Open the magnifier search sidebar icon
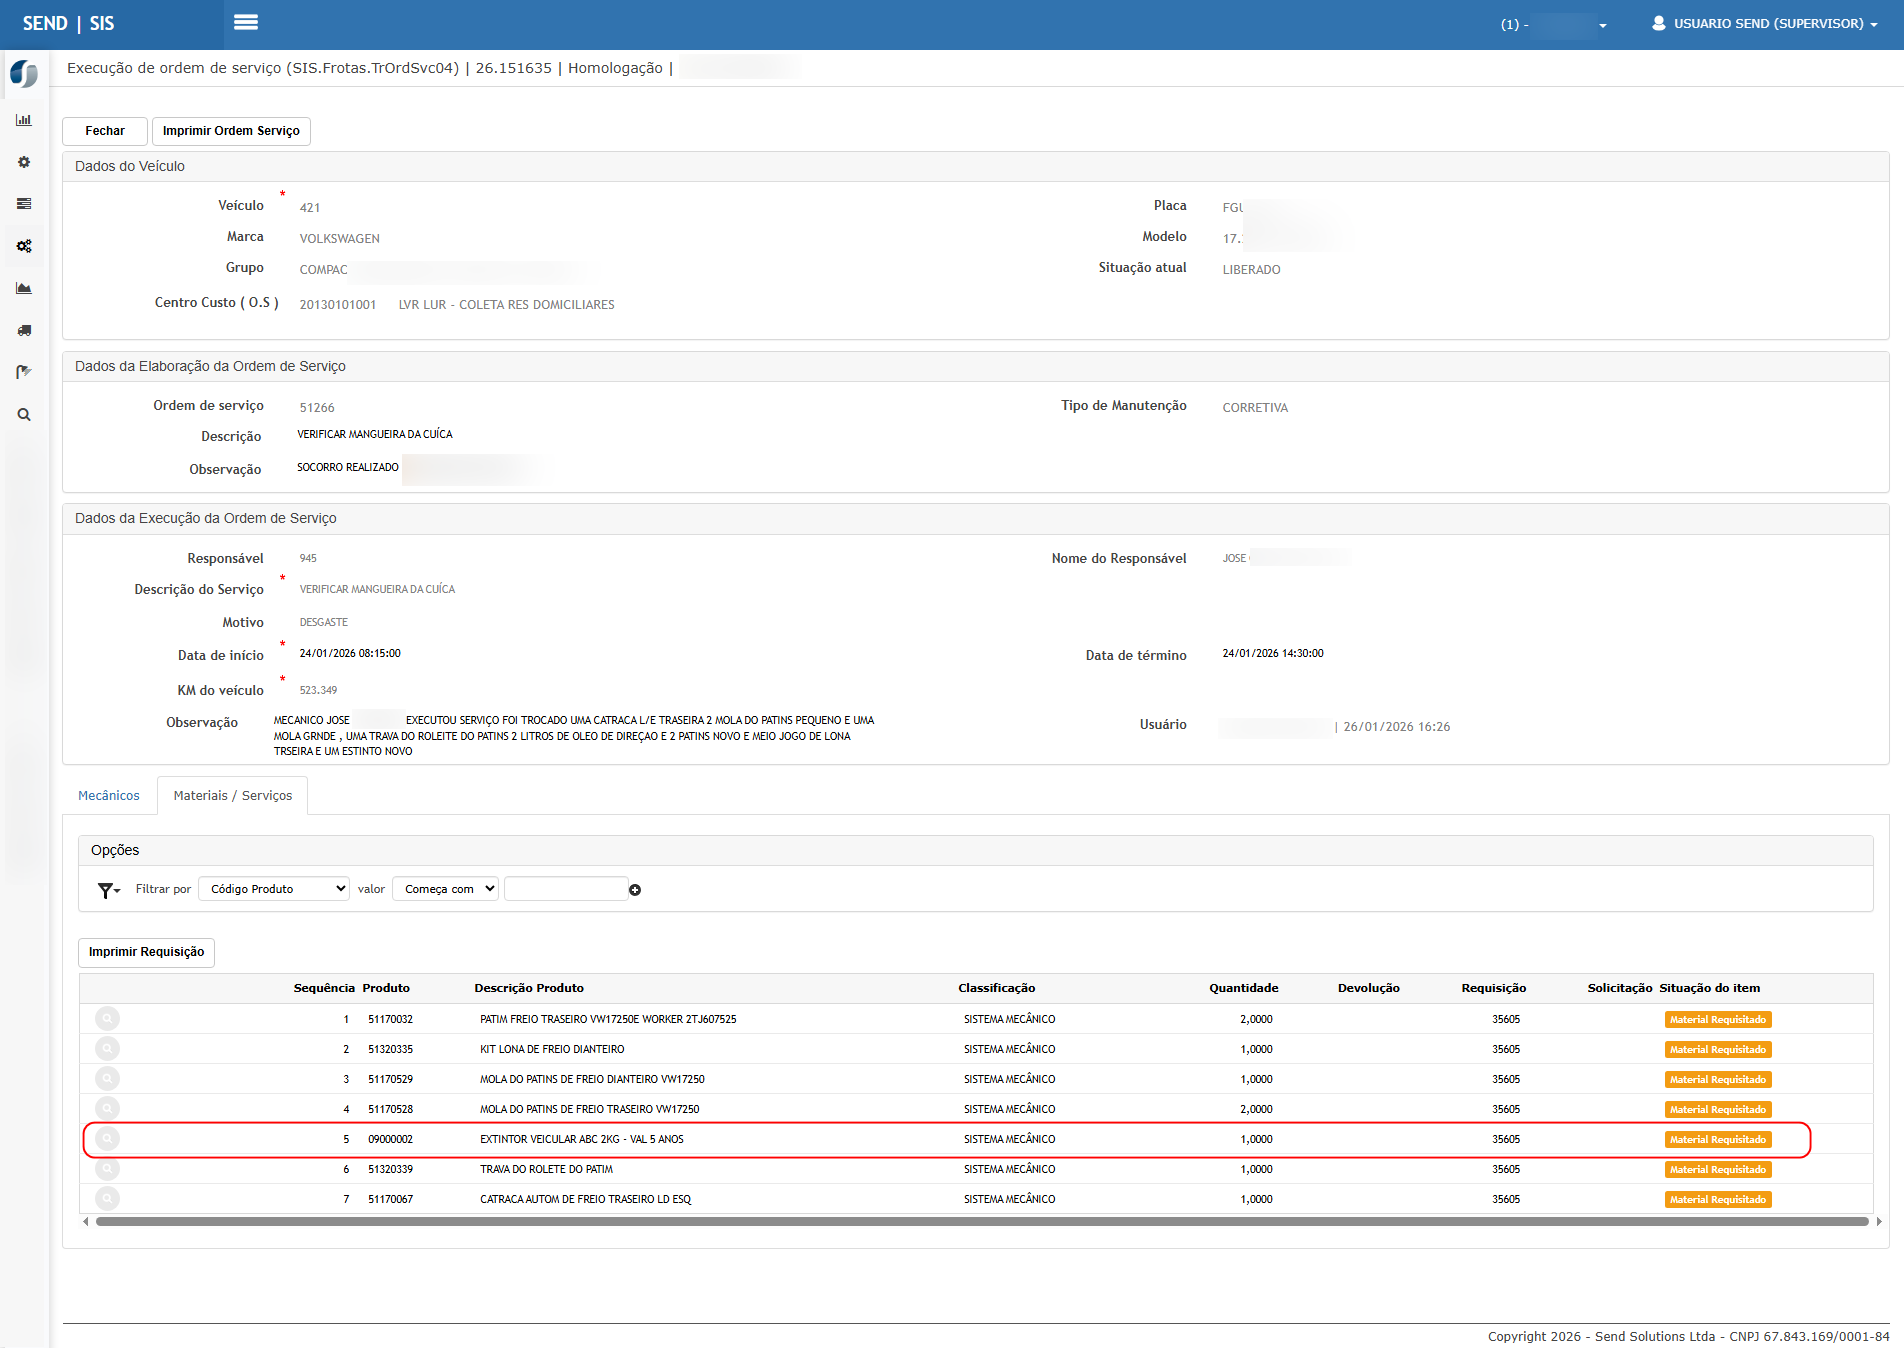 point(24,414)
